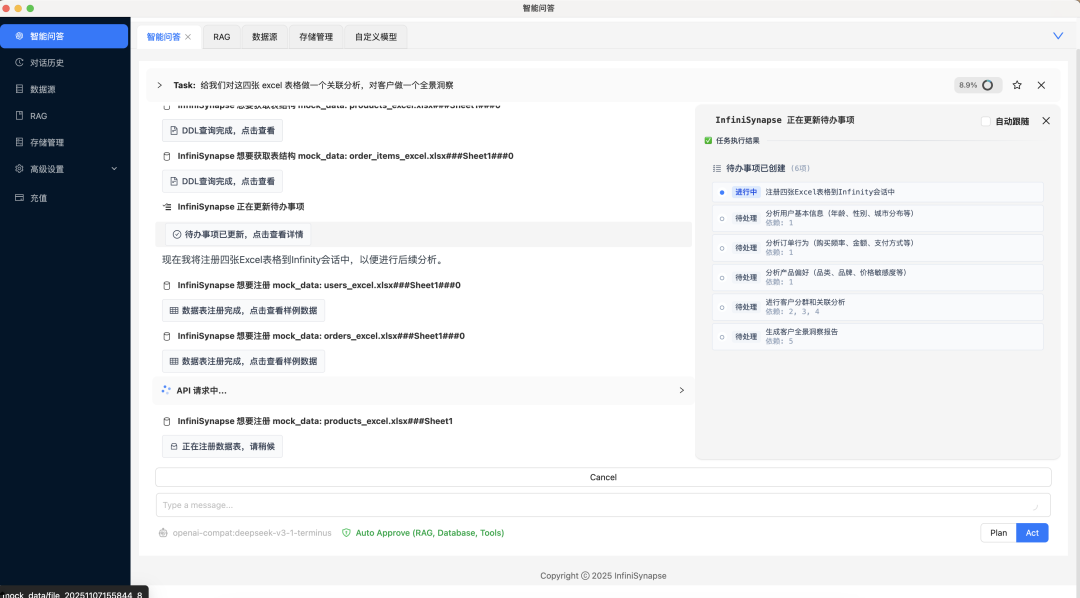Click the 数据源 sidebar icon
Viewport: 1080px width, 598px height.
tap(19, 88)
